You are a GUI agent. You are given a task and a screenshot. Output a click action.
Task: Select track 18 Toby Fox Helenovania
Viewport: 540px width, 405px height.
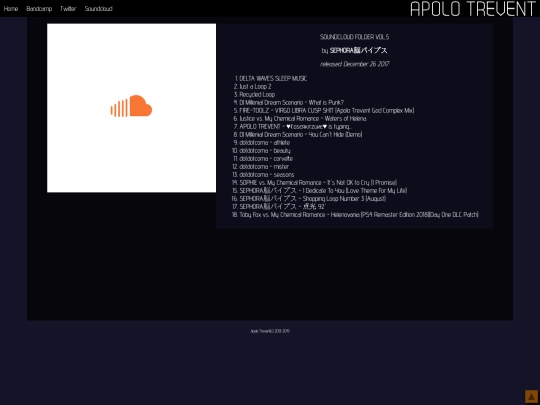click(x=359, y=215)
